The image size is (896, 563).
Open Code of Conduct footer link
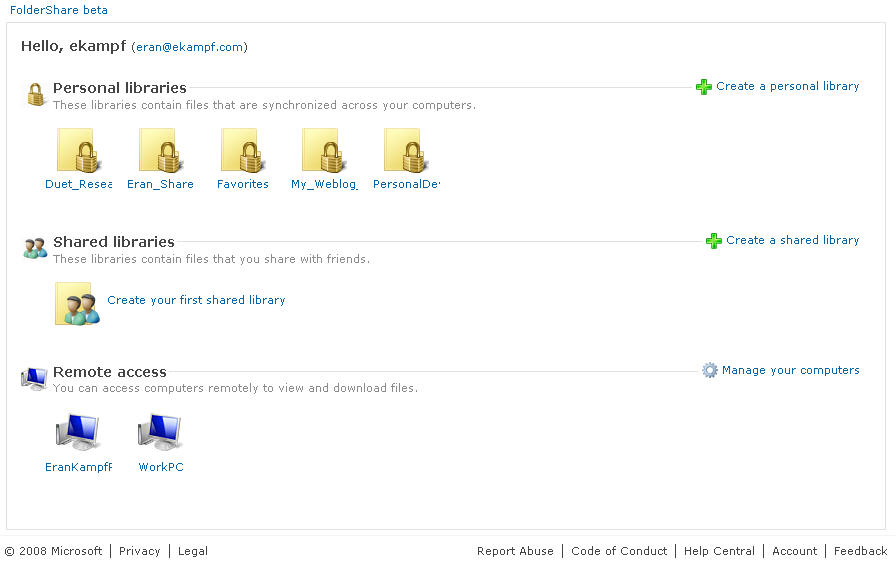pyautogui.click(x=619, y=551)
